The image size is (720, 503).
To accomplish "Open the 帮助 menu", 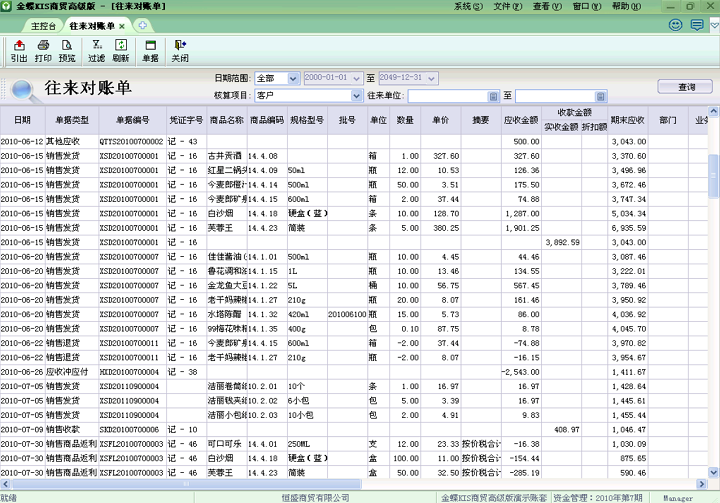I will (x=624, y=6).
